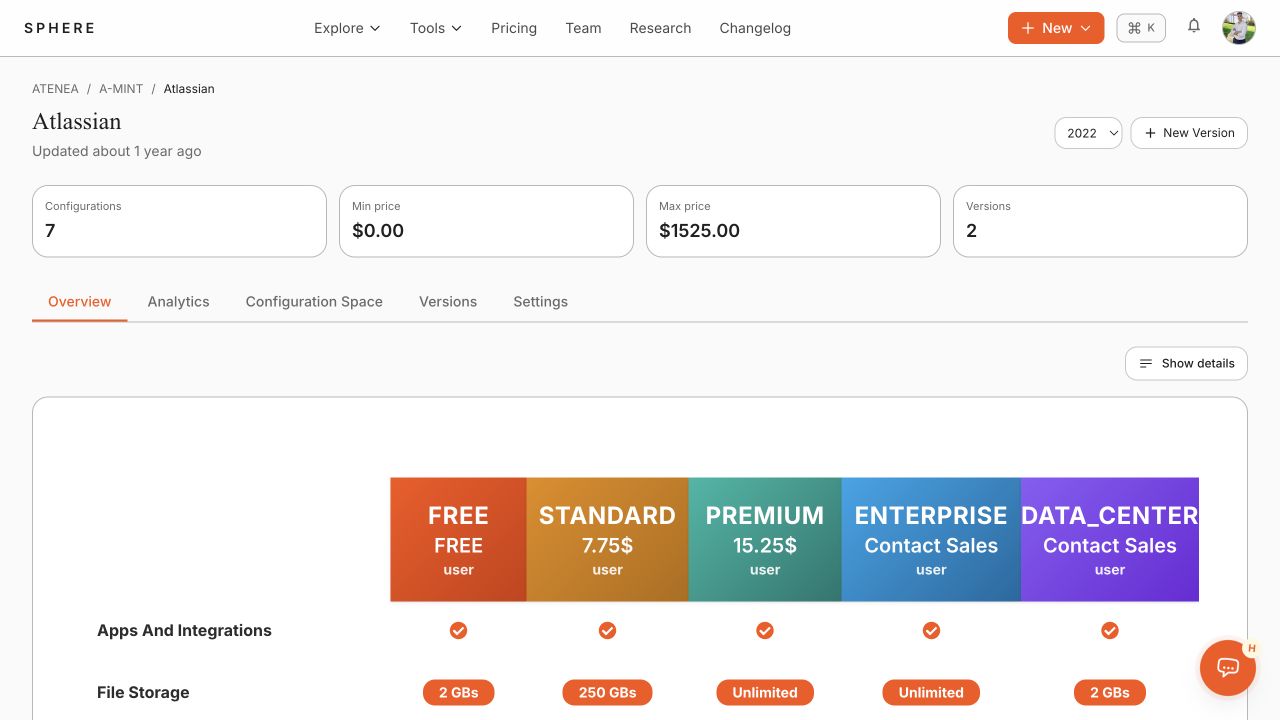This screenshot has height=720, width=1280.
Task: Click the Configurations stat card
Action: (179, 221)
